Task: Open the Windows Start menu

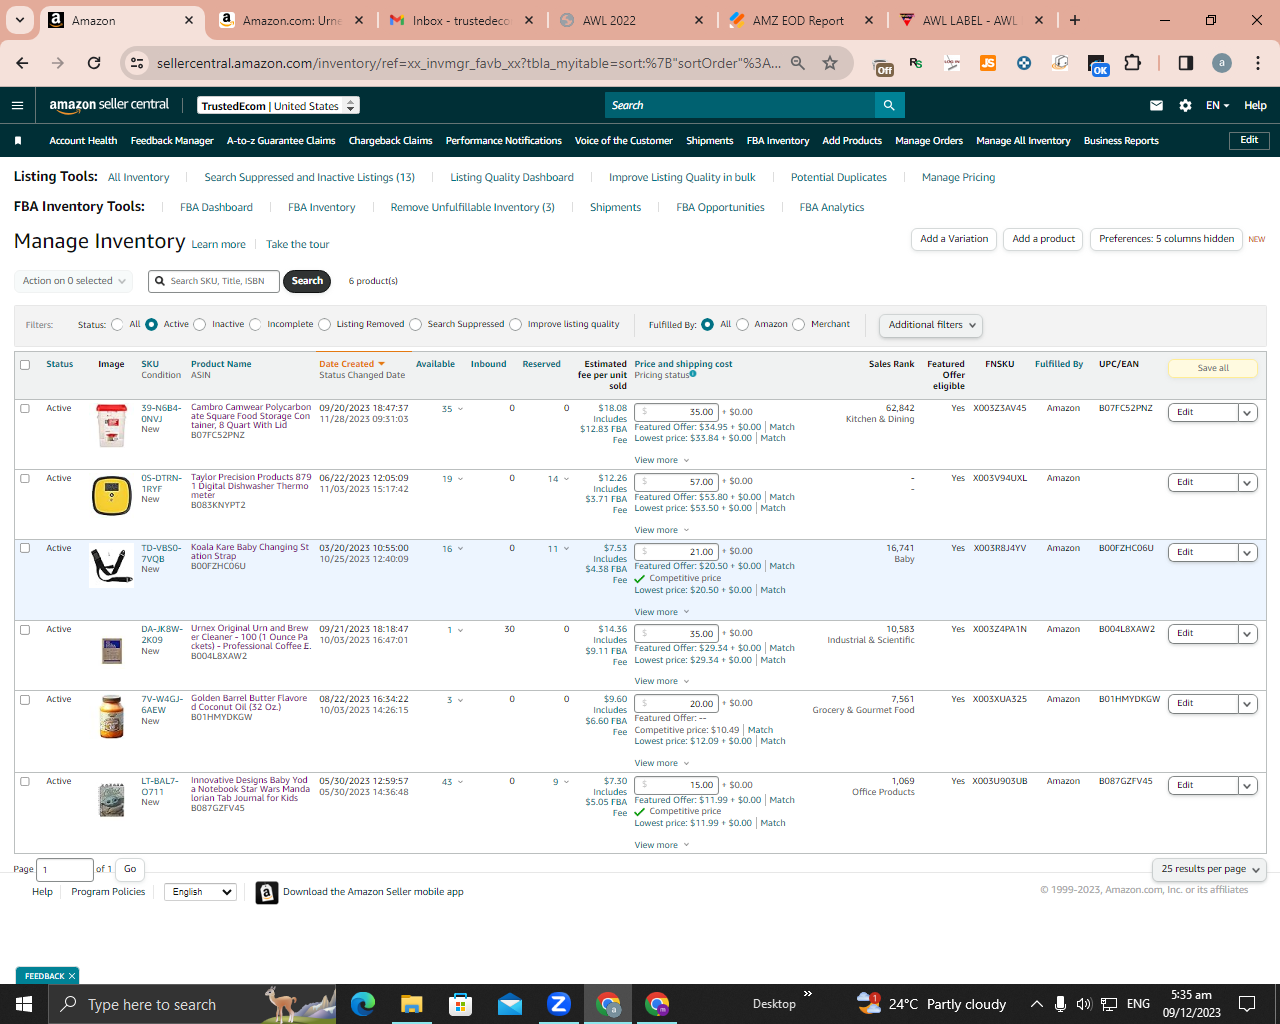Action: [24, 1003]
